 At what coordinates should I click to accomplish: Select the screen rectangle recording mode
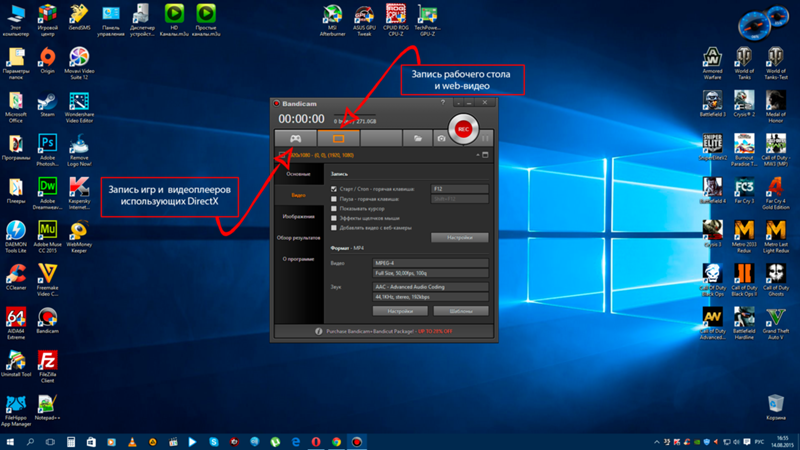(338, 138)
